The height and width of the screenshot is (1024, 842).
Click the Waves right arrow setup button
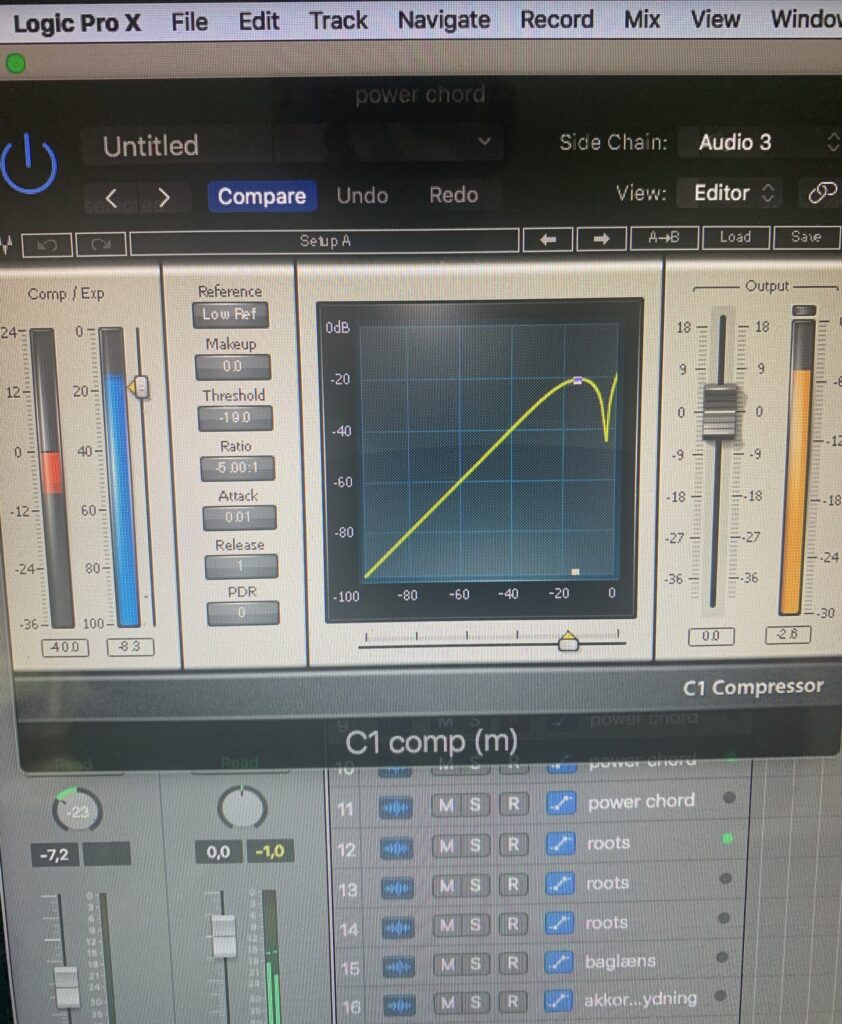(x=601, y=239)
